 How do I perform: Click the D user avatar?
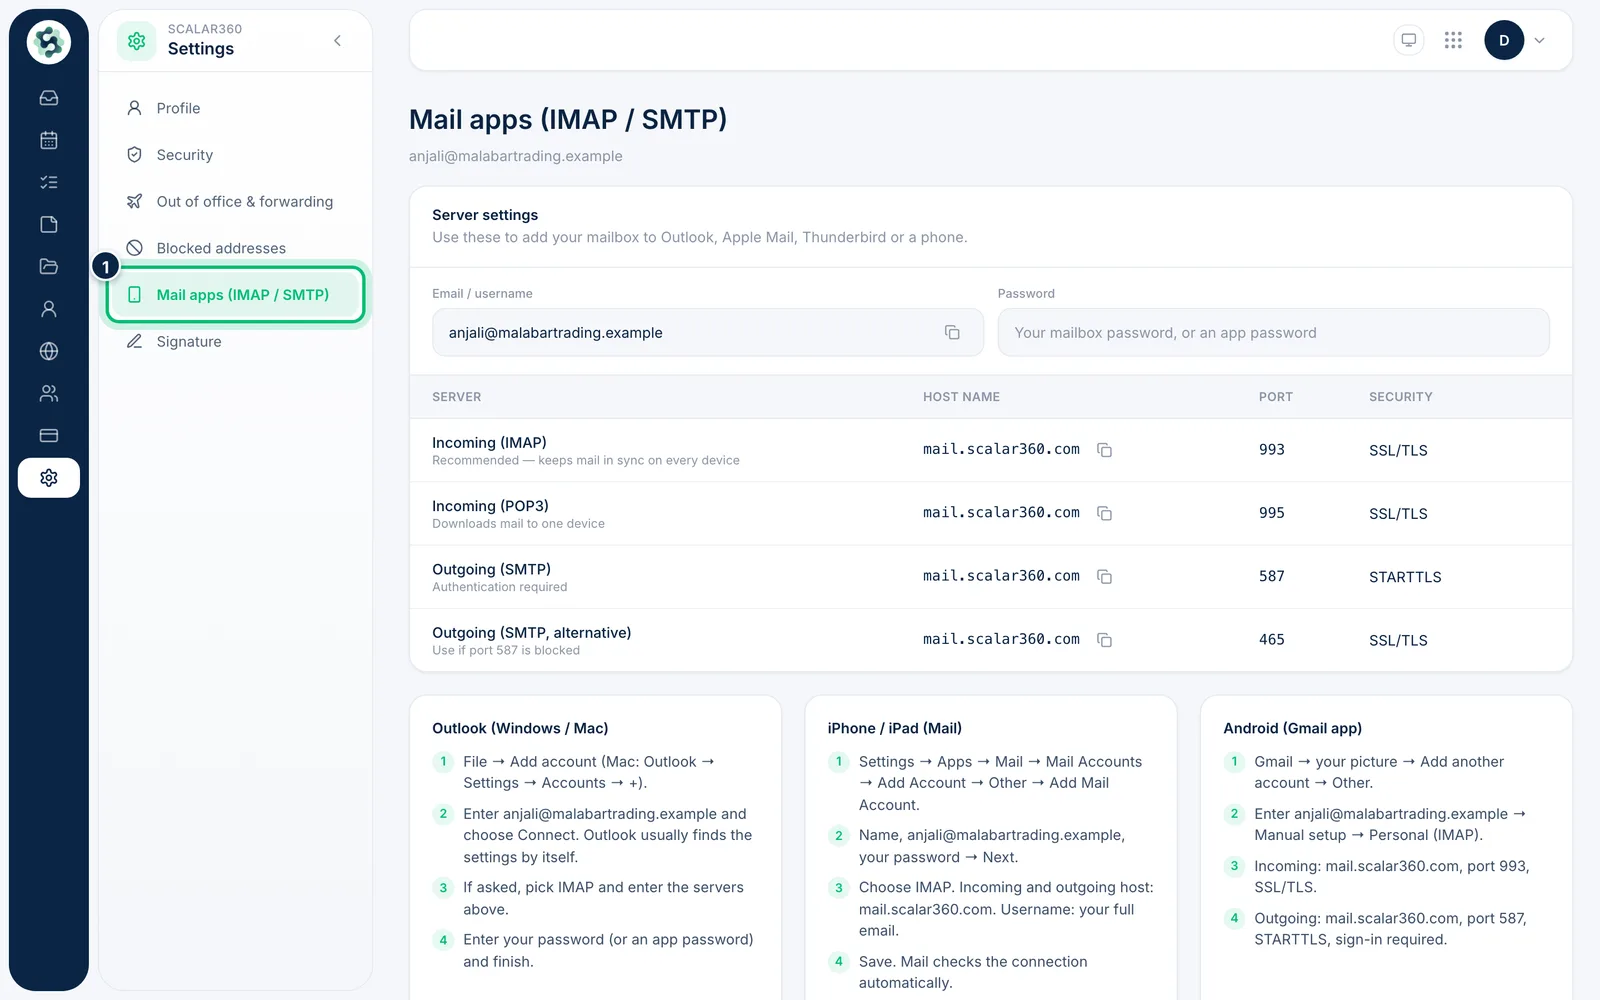tap(1504, 40)
